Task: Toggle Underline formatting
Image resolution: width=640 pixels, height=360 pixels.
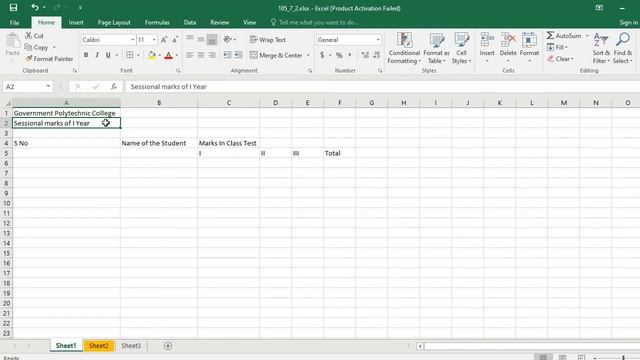Action: [x=108, y=55]
